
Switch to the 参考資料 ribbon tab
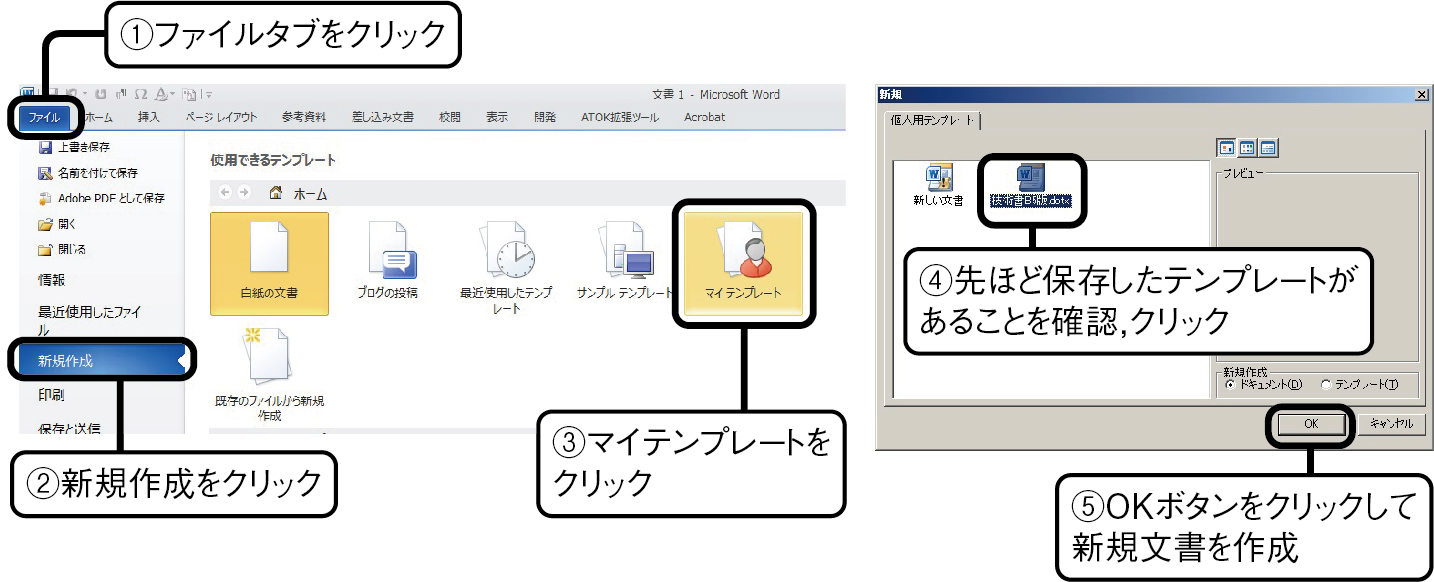[x=304, y=118]
